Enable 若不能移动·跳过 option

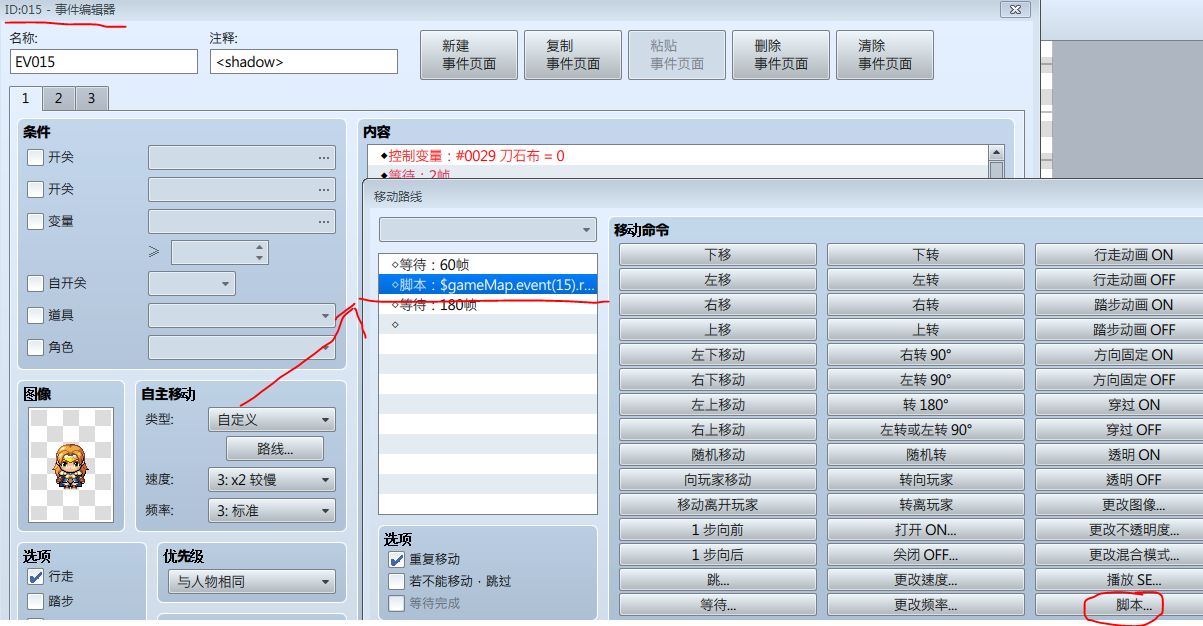[x=397, y=581]
